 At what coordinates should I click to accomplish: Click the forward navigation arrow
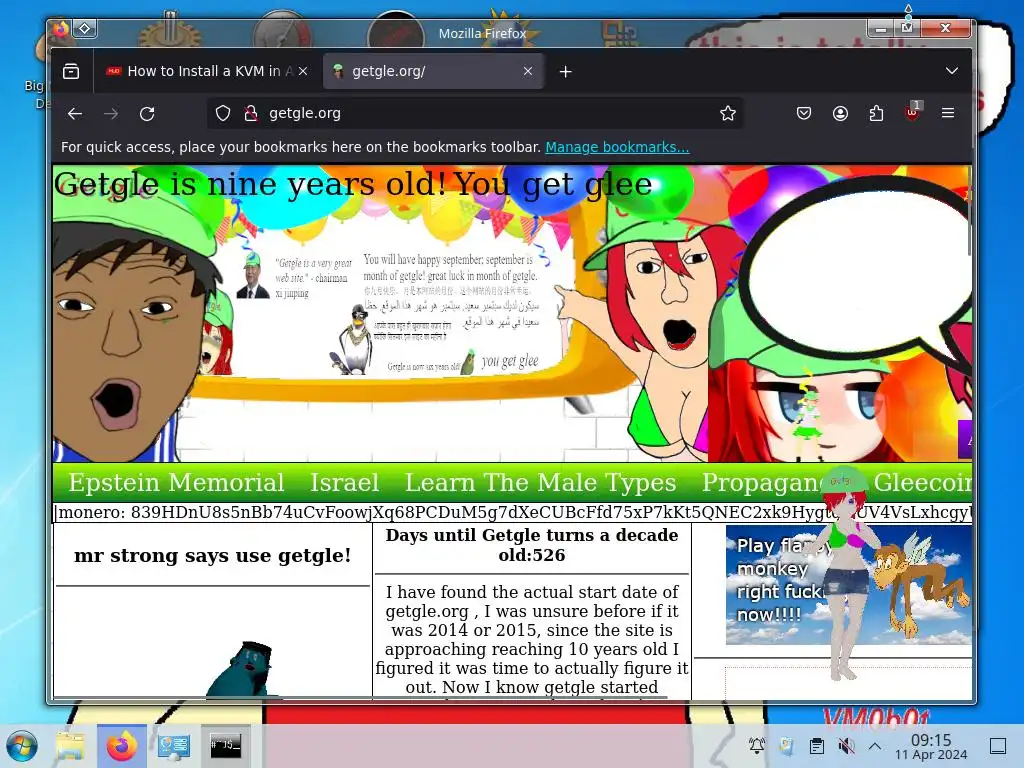[111, 114]
